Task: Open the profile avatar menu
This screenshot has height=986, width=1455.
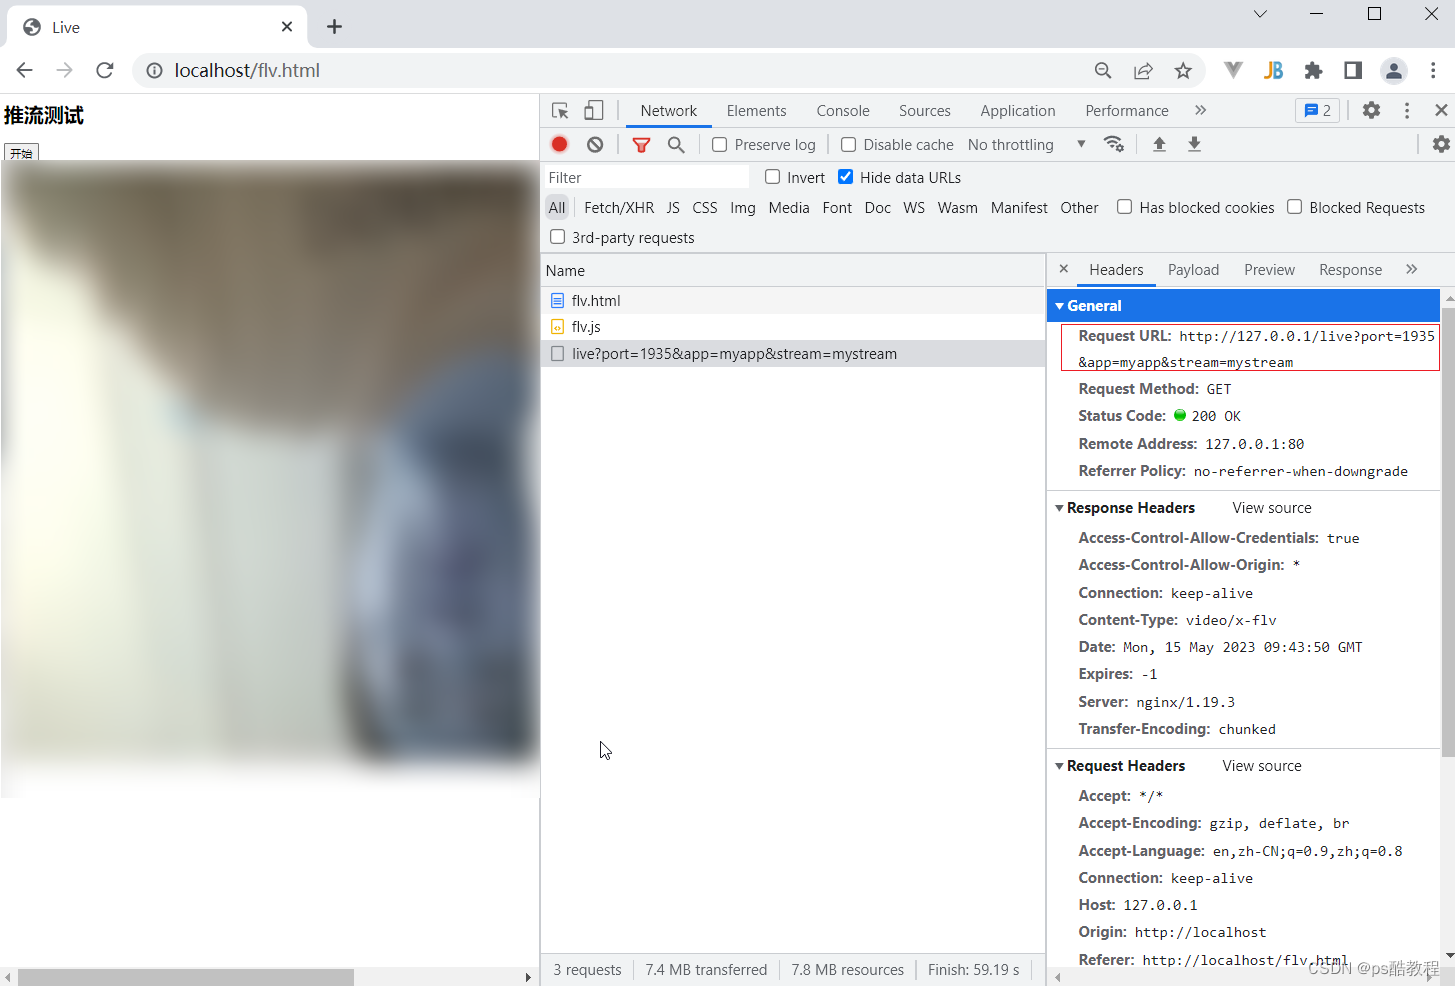Action: (x=1393, y=70)
